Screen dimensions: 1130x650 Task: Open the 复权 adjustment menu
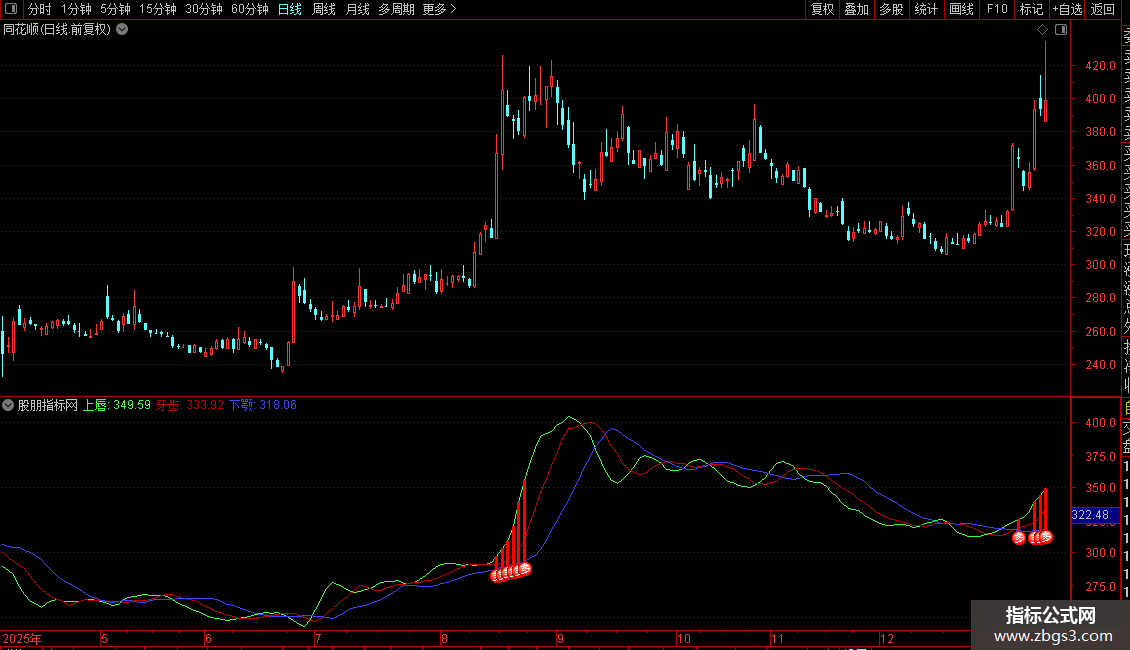(822, 9)
